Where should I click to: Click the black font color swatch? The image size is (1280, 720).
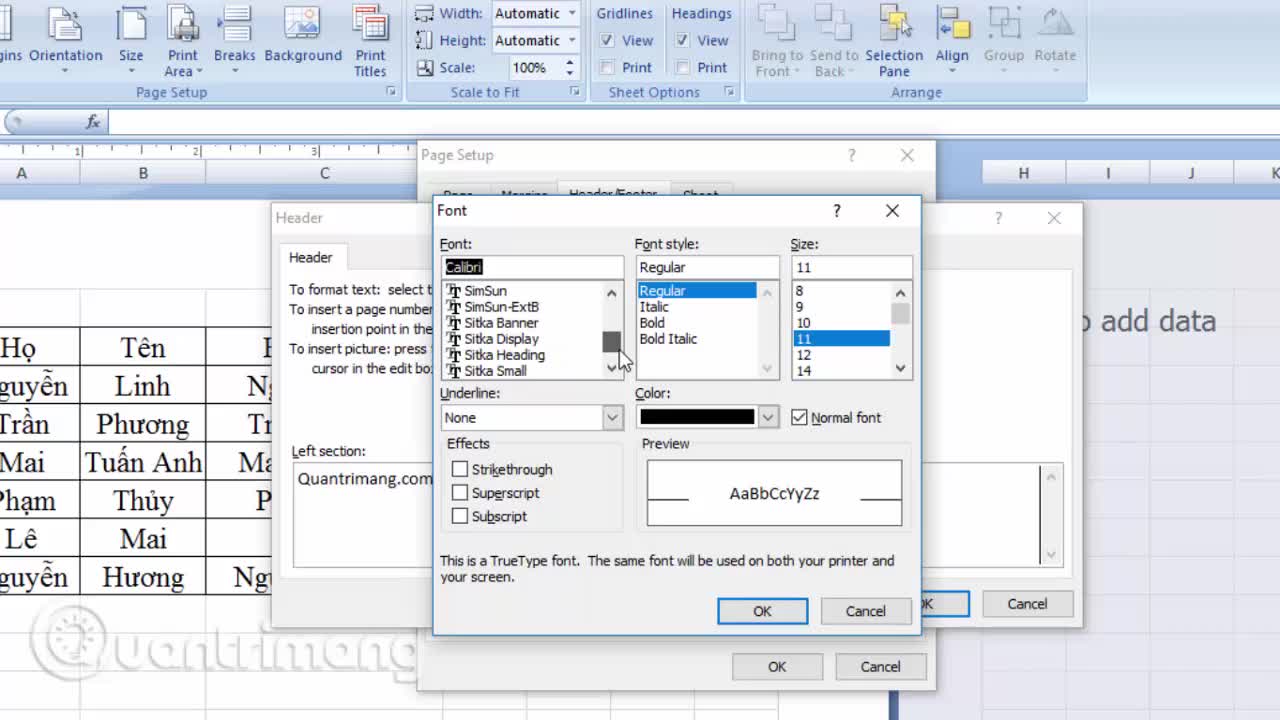(697, 417)
